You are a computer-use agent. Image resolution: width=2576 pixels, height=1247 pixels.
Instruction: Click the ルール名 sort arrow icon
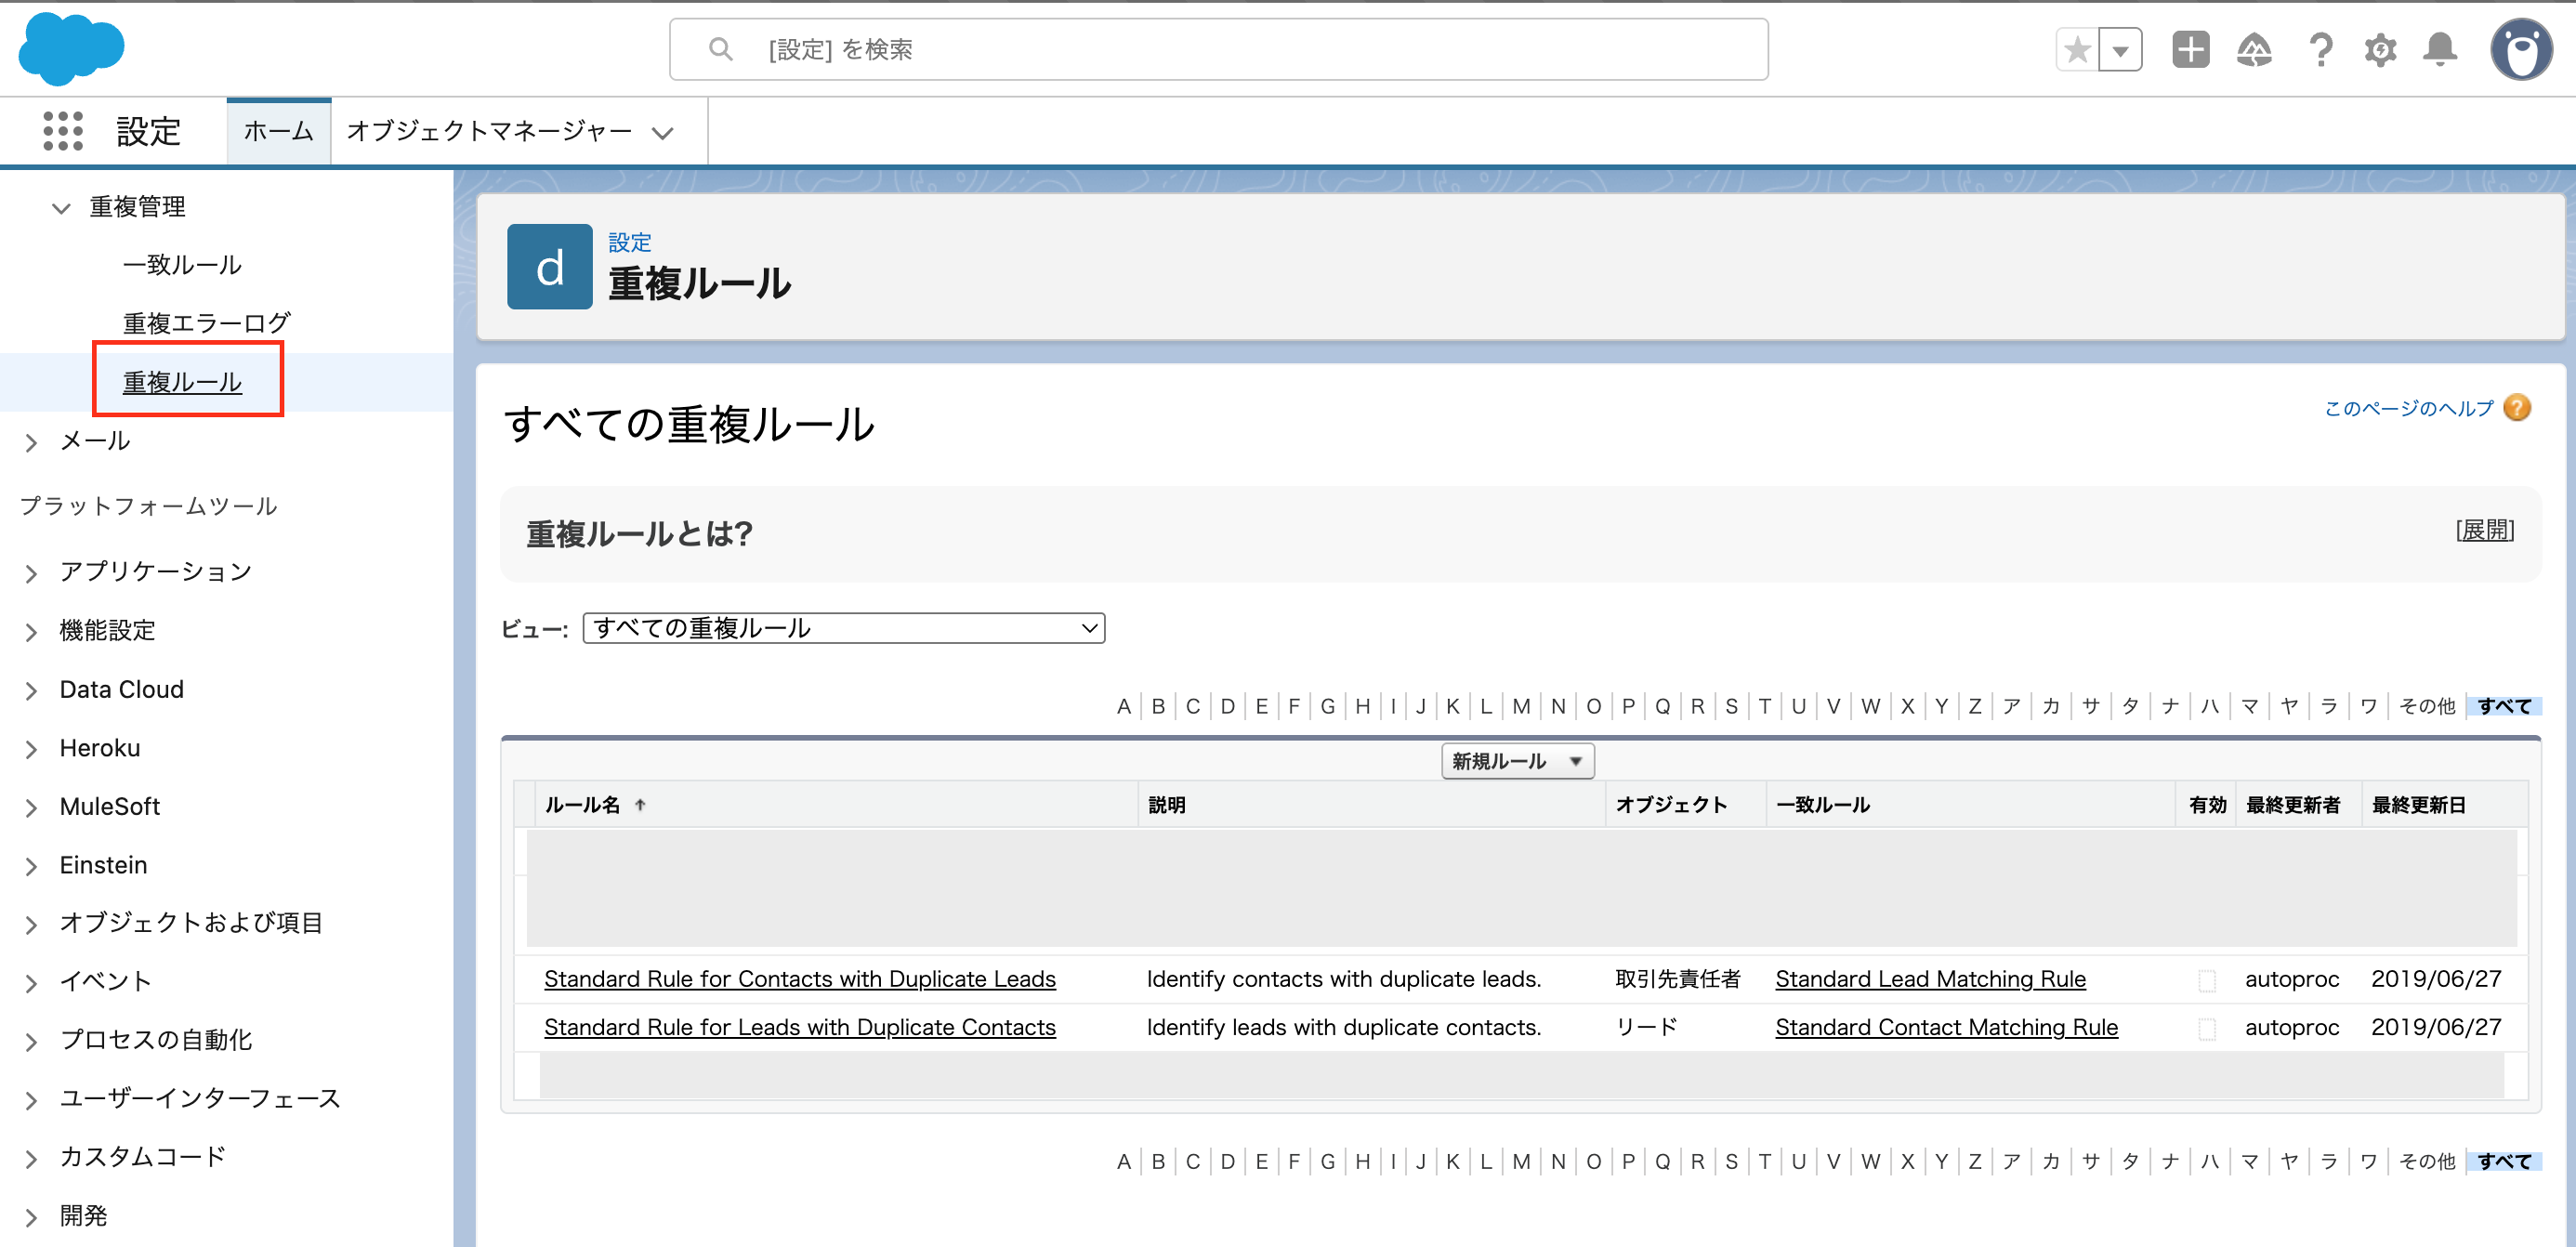(640, 805)
